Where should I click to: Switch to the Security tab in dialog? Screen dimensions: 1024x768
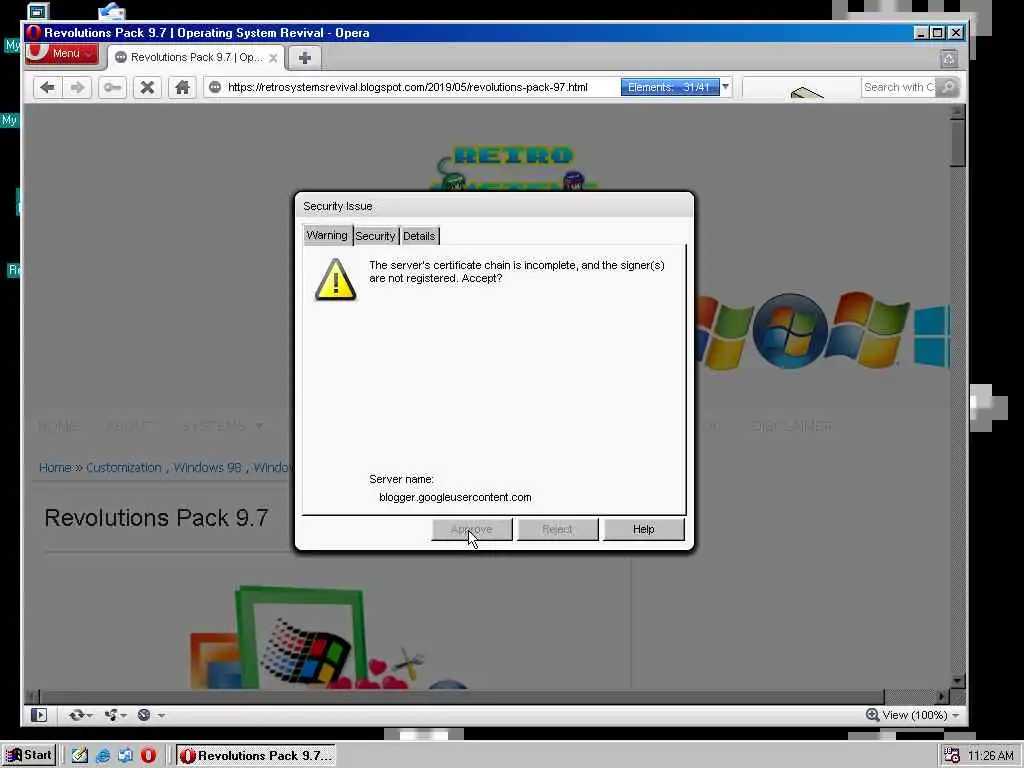376,236
